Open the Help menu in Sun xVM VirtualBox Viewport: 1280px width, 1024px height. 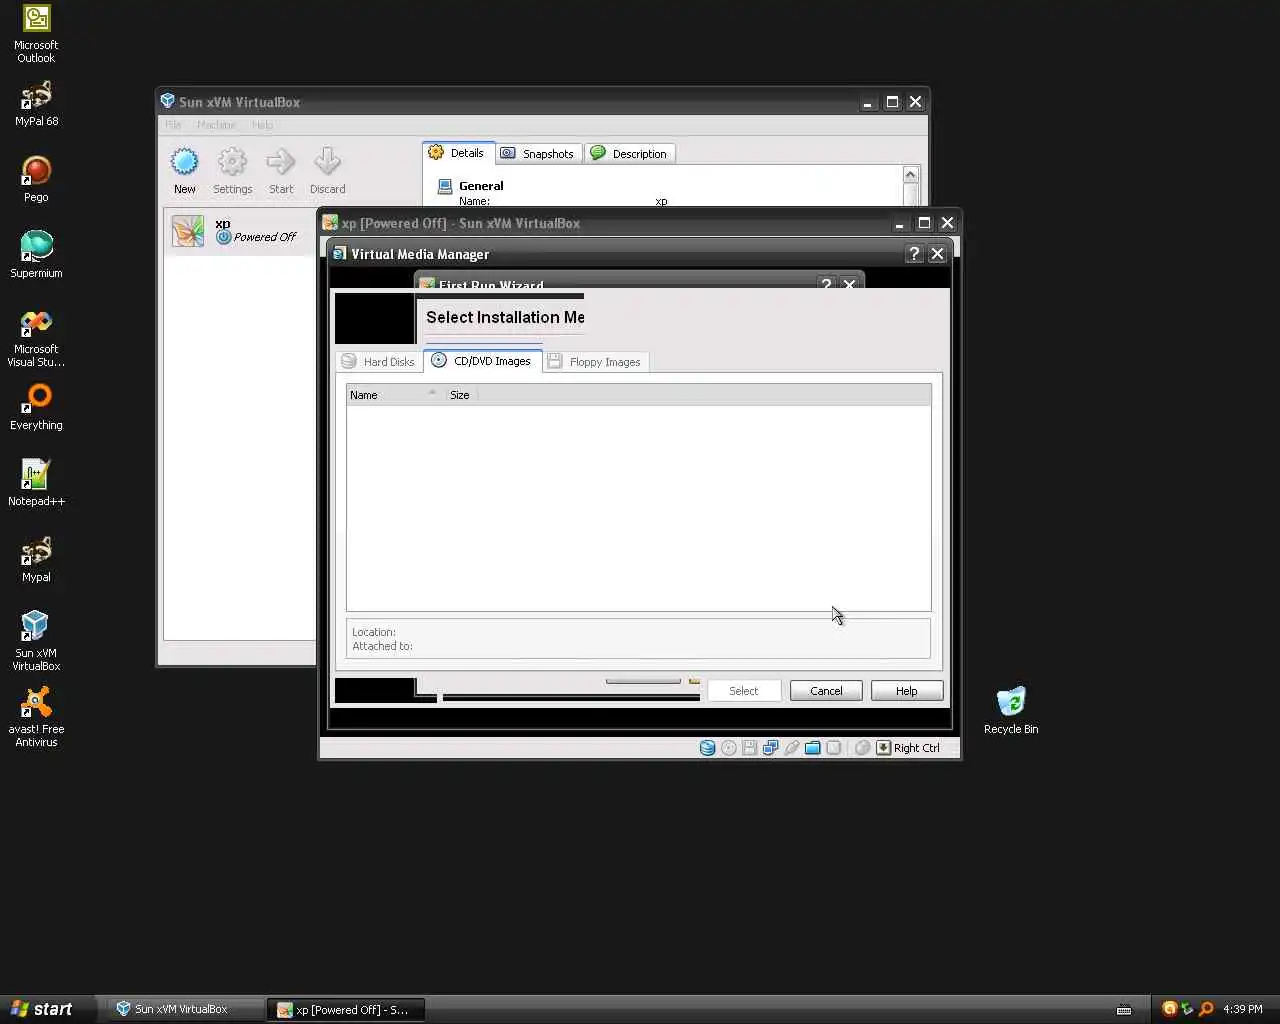pyautogui.click(x=262, y=125)
